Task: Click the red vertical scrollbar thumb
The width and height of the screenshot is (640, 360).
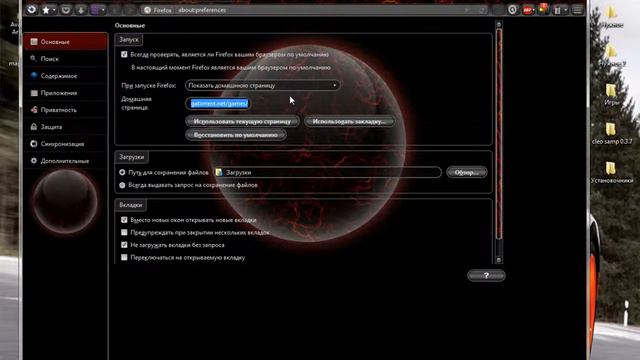Action: click(x=498, y=134)
